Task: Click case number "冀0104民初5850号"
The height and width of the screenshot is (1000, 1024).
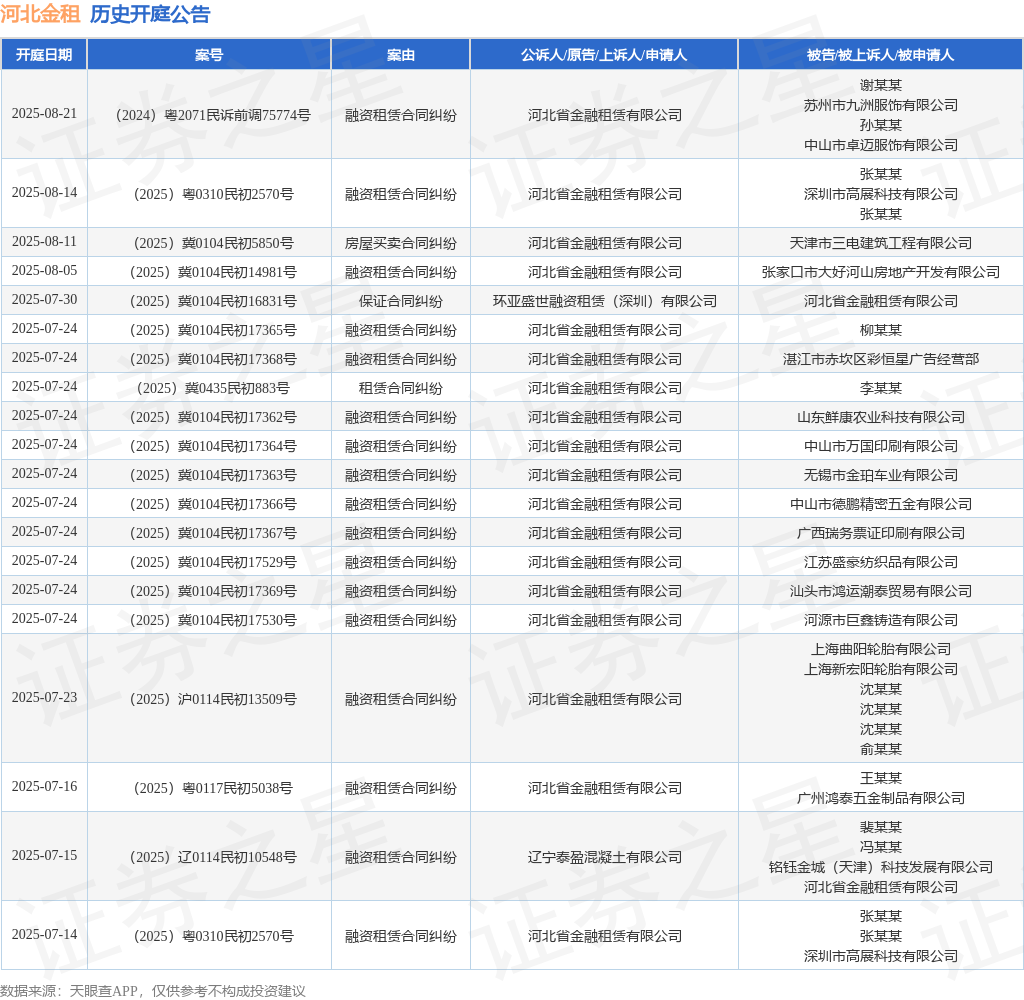Action: point(238,243)
